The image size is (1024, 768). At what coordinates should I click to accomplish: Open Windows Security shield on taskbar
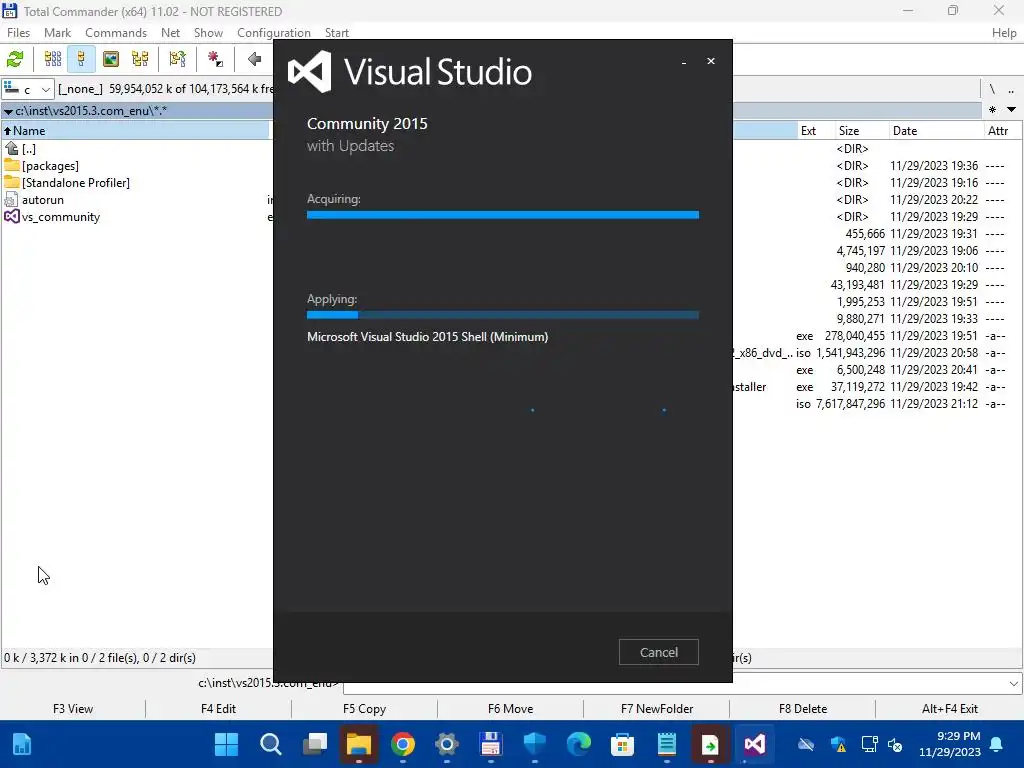535,744
